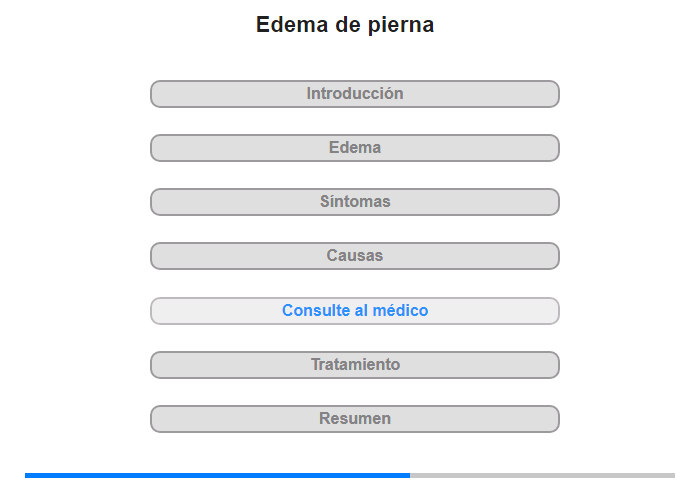Image resolution: width=700 pixels, height=480 pixels.
Task: Select the last section button in the list
Action: click(355, 419)
